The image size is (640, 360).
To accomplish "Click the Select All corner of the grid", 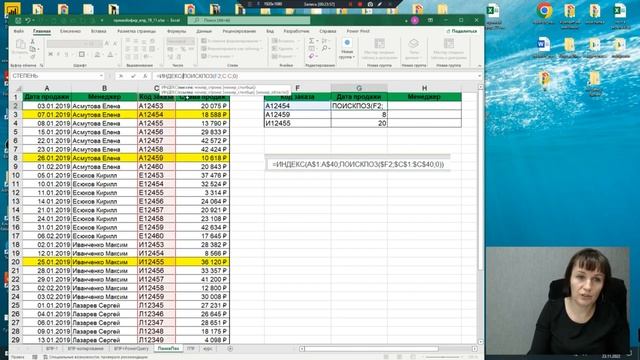I will 18,88.
